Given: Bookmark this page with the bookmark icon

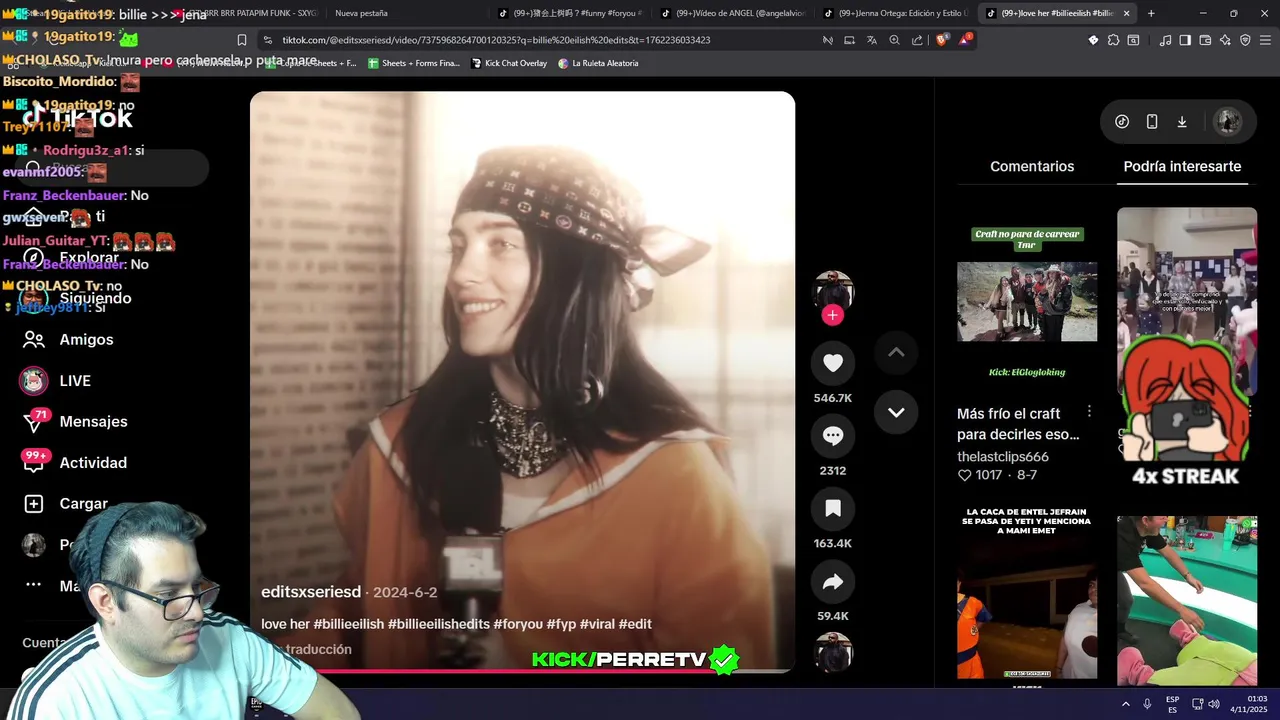Looking at the screenshot, I should point(242,40).
